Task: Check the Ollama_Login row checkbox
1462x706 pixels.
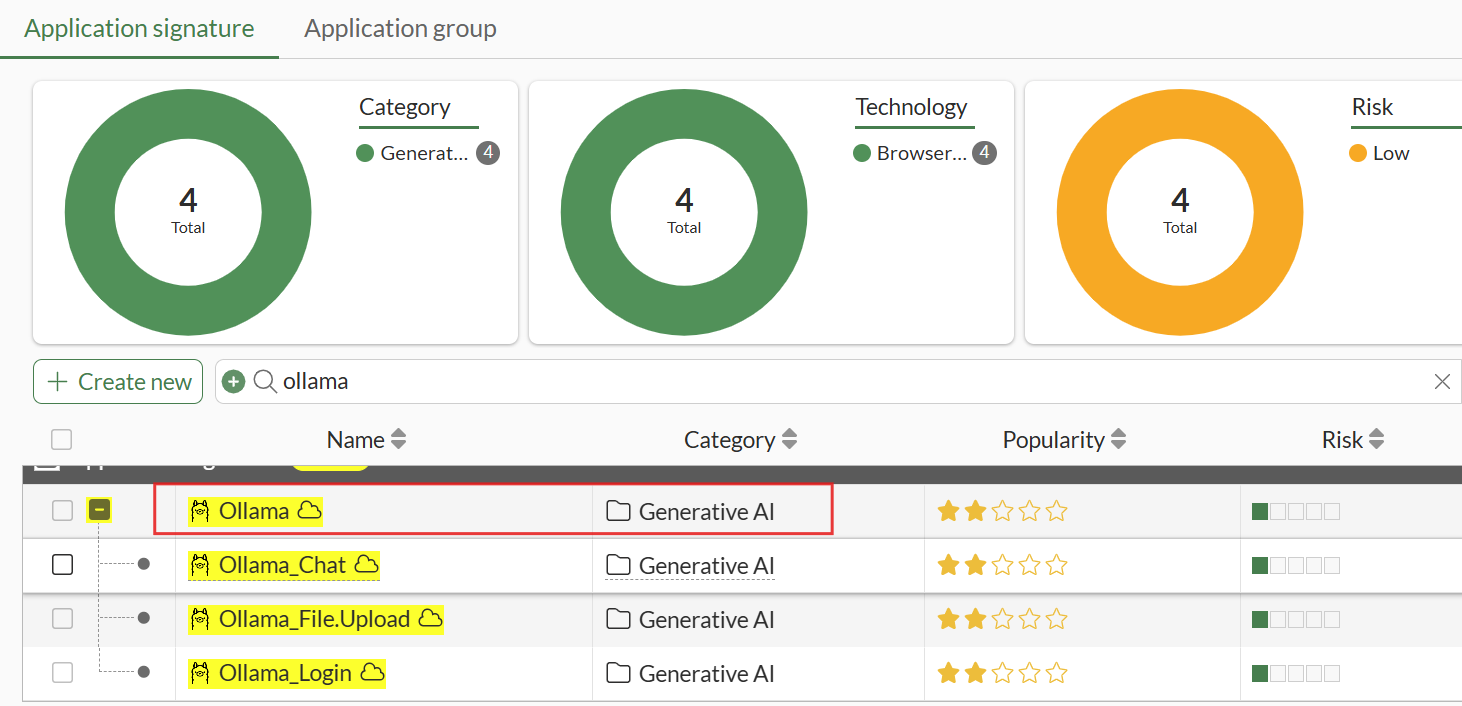Action: [62, 673]
